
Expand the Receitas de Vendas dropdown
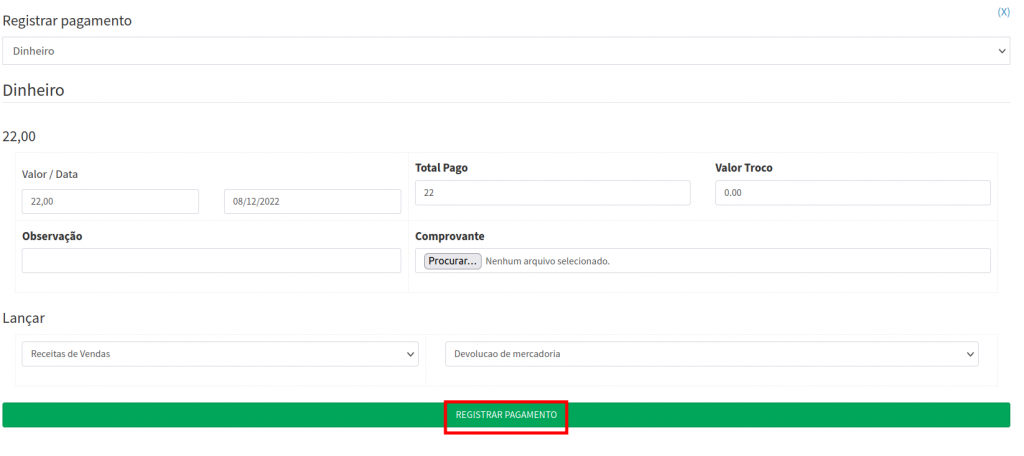220,354
